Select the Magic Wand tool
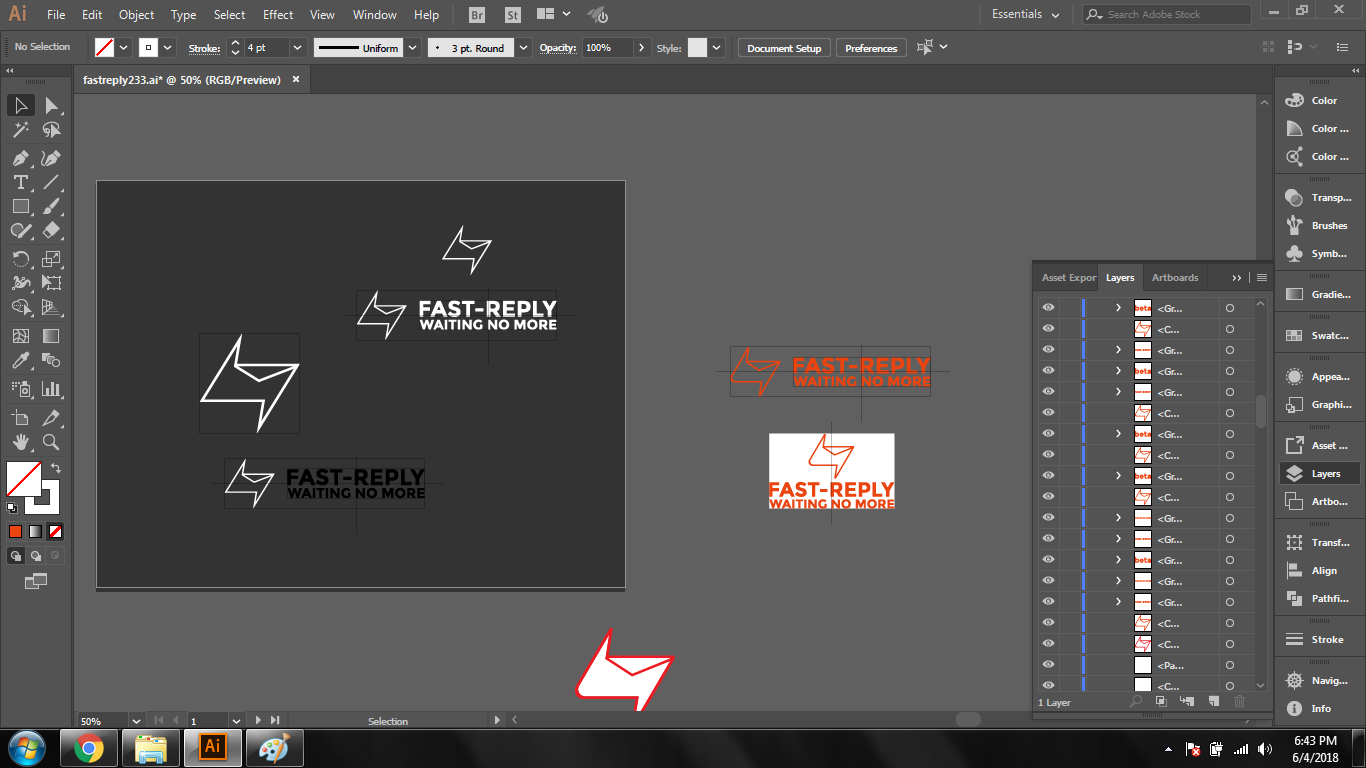 (20, 130)
